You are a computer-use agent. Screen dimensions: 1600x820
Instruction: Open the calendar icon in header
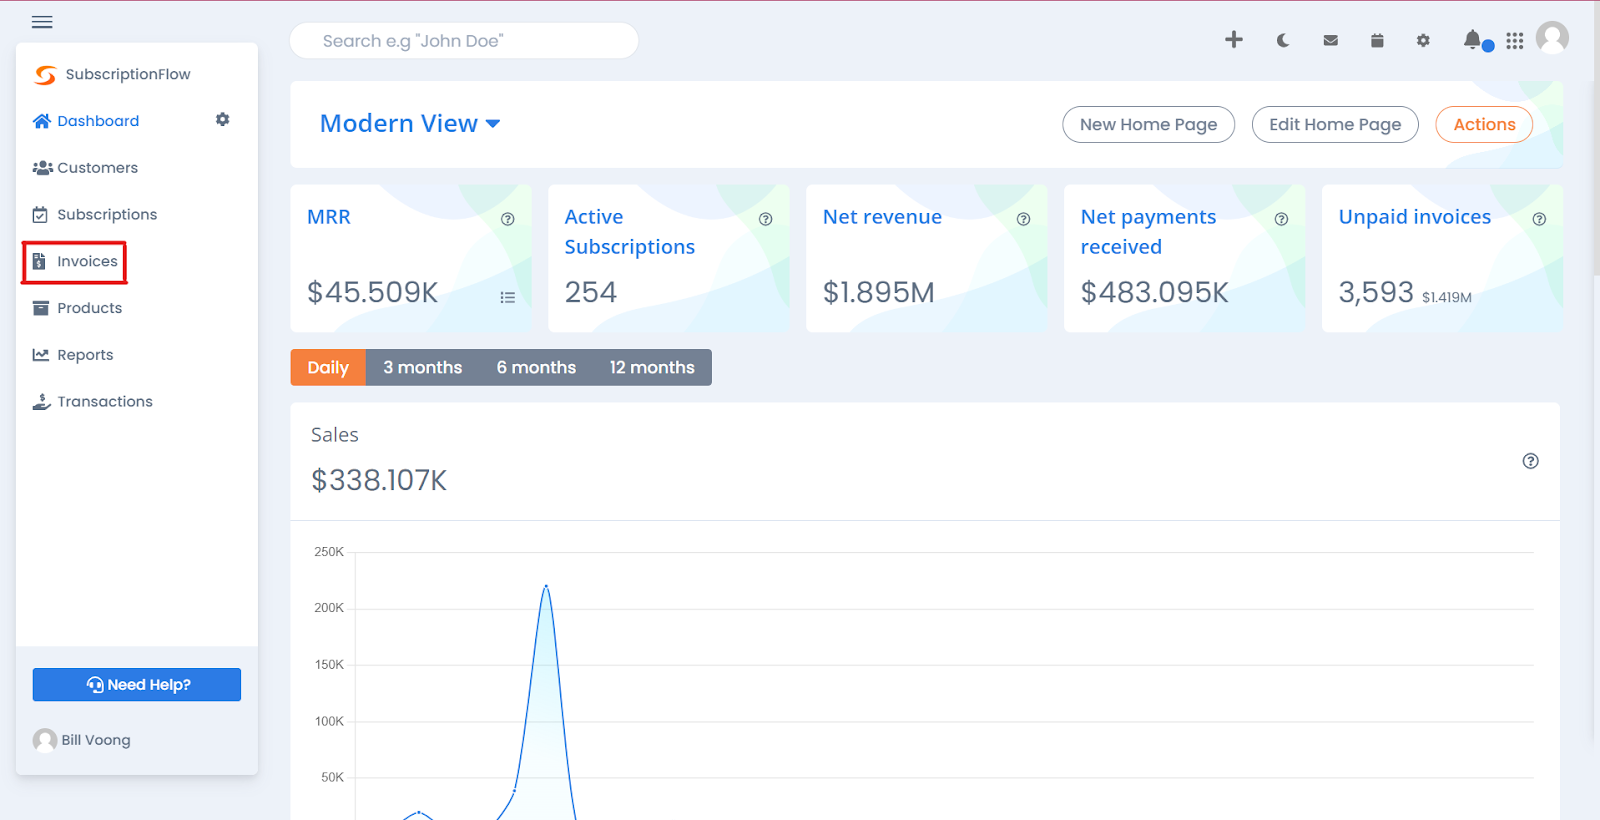click(x=1377, y=40)
